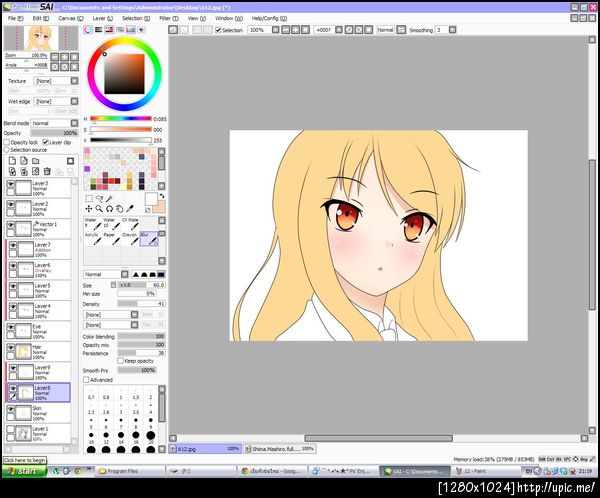The width and height of the screenshot is (600, 498).
Task: Open the first brush shape [None] dropdown
Action: pyautogui.click(x=134, y=314)
